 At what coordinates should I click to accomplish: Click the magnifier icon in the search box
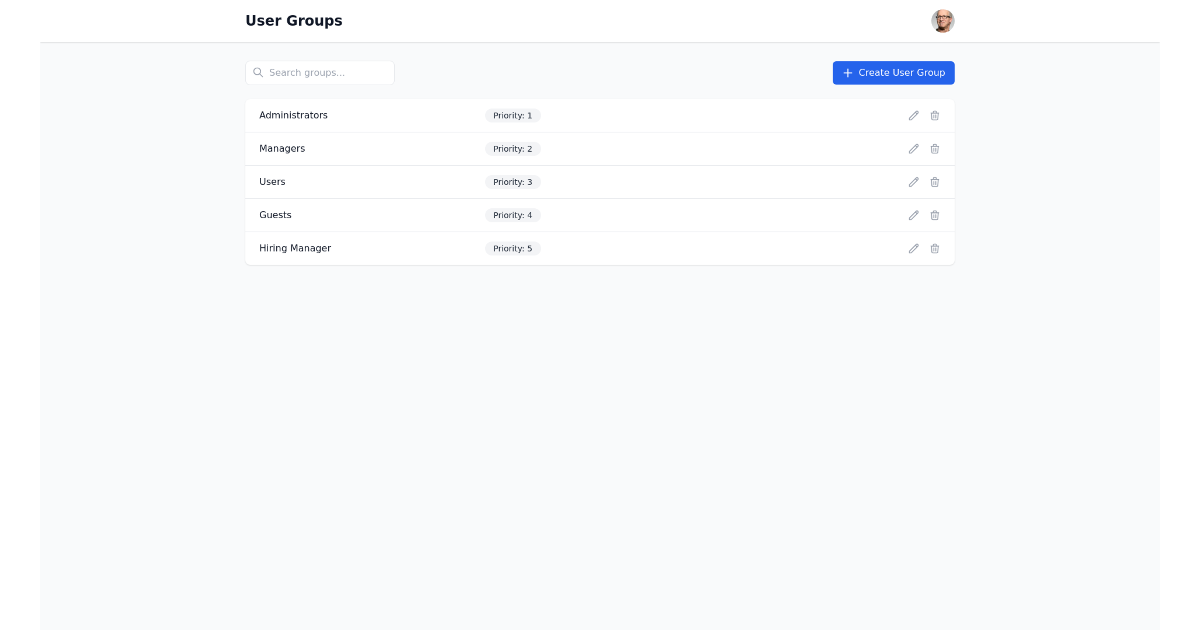(259, 72)
